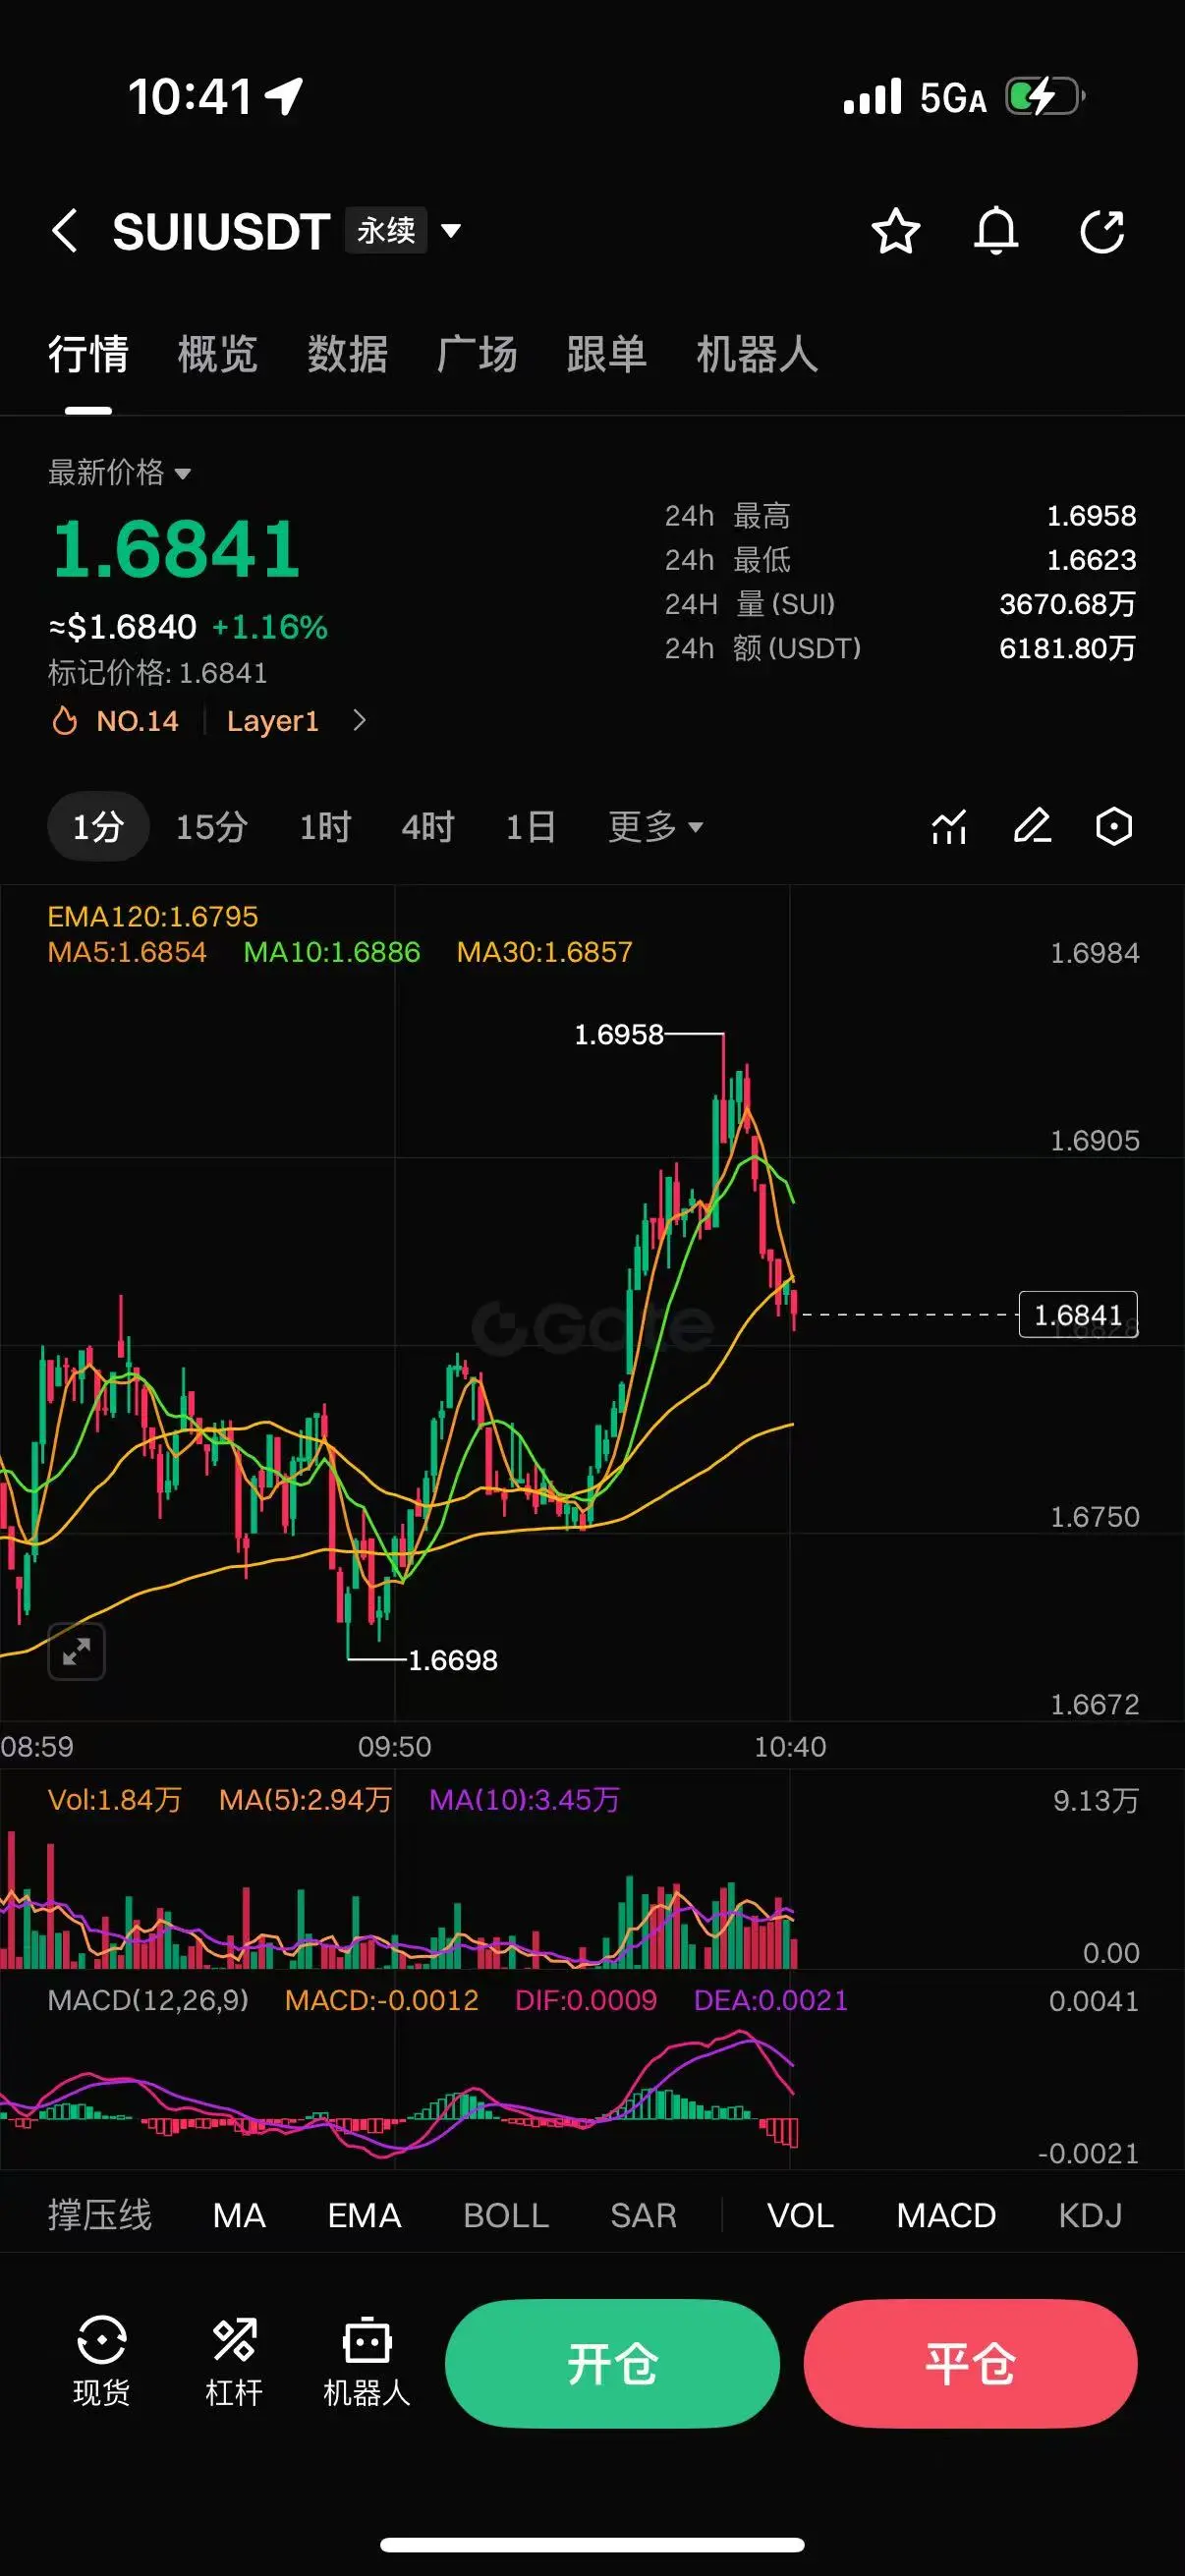1185x2576 pixels.
Task: Toggle KDJ sub-indicator
Action: point(1090,2215)
